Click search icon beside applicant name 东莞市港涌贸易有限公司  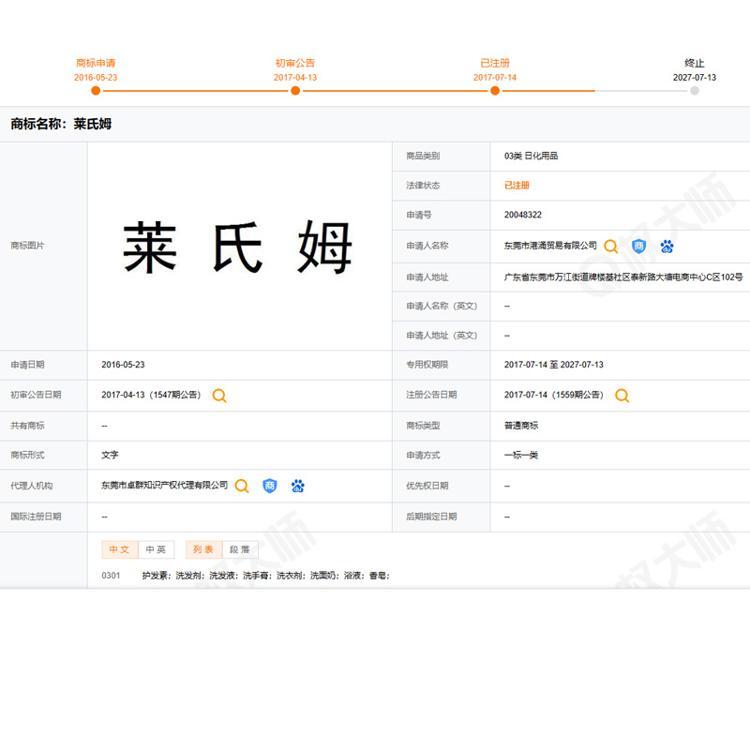611,246
